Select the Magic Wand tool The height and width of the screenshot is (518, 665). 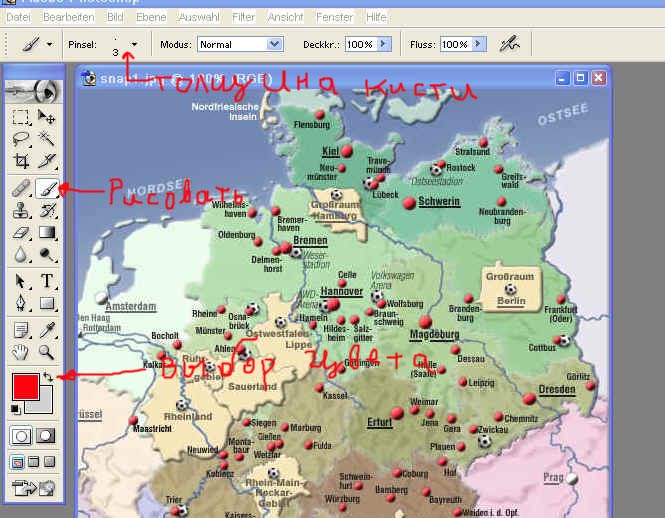46,139
